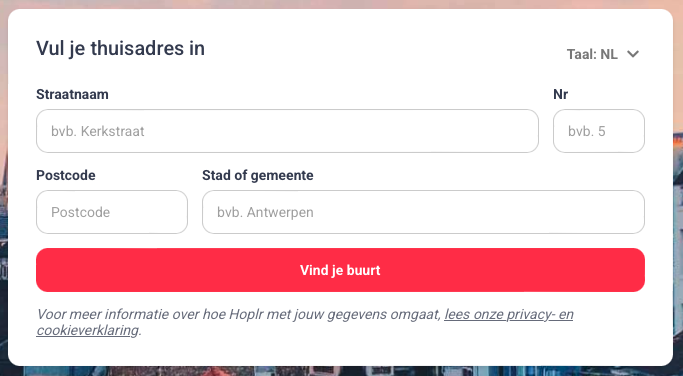Click the bvb. Kerkstraat placeholder text
This screenshot has width=683, height=376.
pos(98,131)
